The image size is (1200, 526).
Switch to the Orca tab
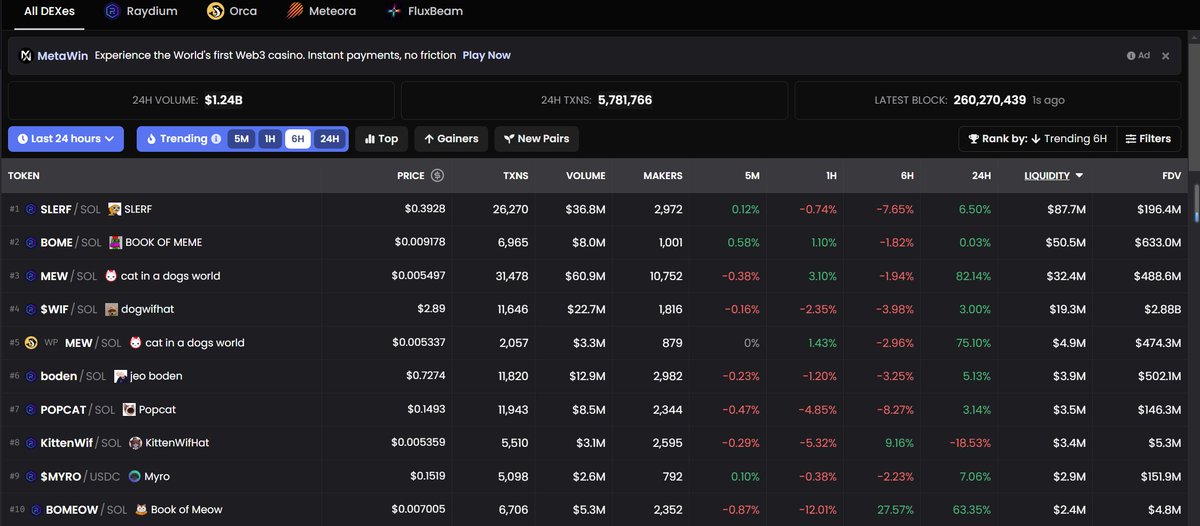[232, 12]
